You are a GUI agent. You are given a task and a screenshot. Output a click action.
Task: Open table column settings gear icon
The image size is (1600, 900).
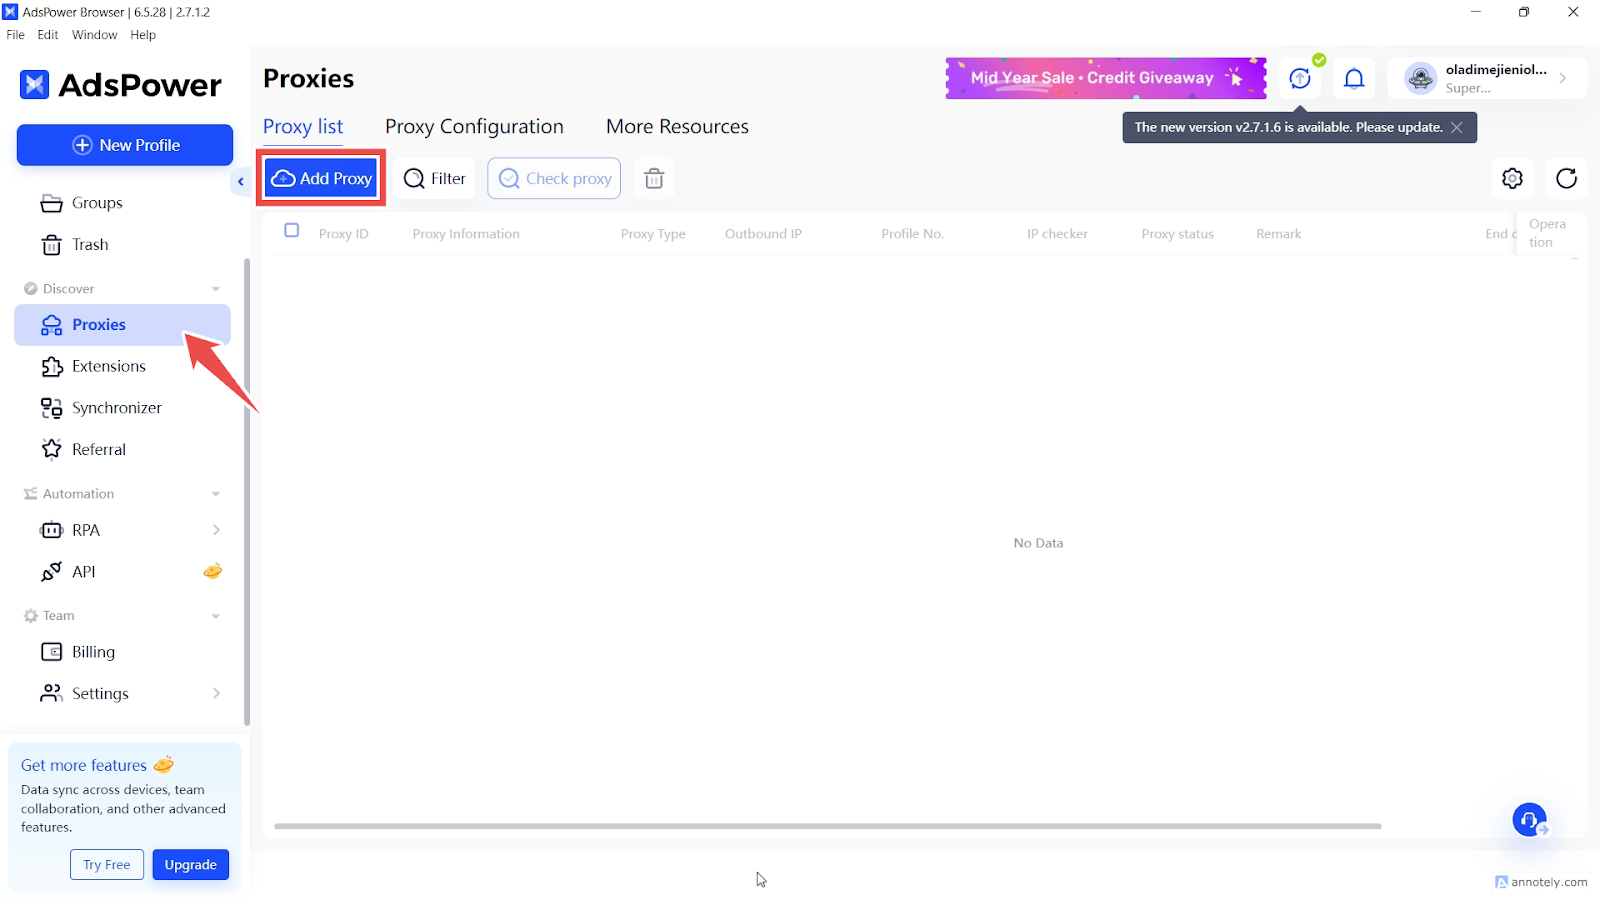coord(1512,179)
